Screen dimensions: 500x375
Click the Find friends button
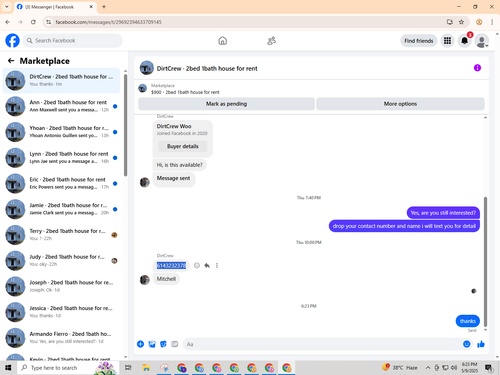(419, 41)
